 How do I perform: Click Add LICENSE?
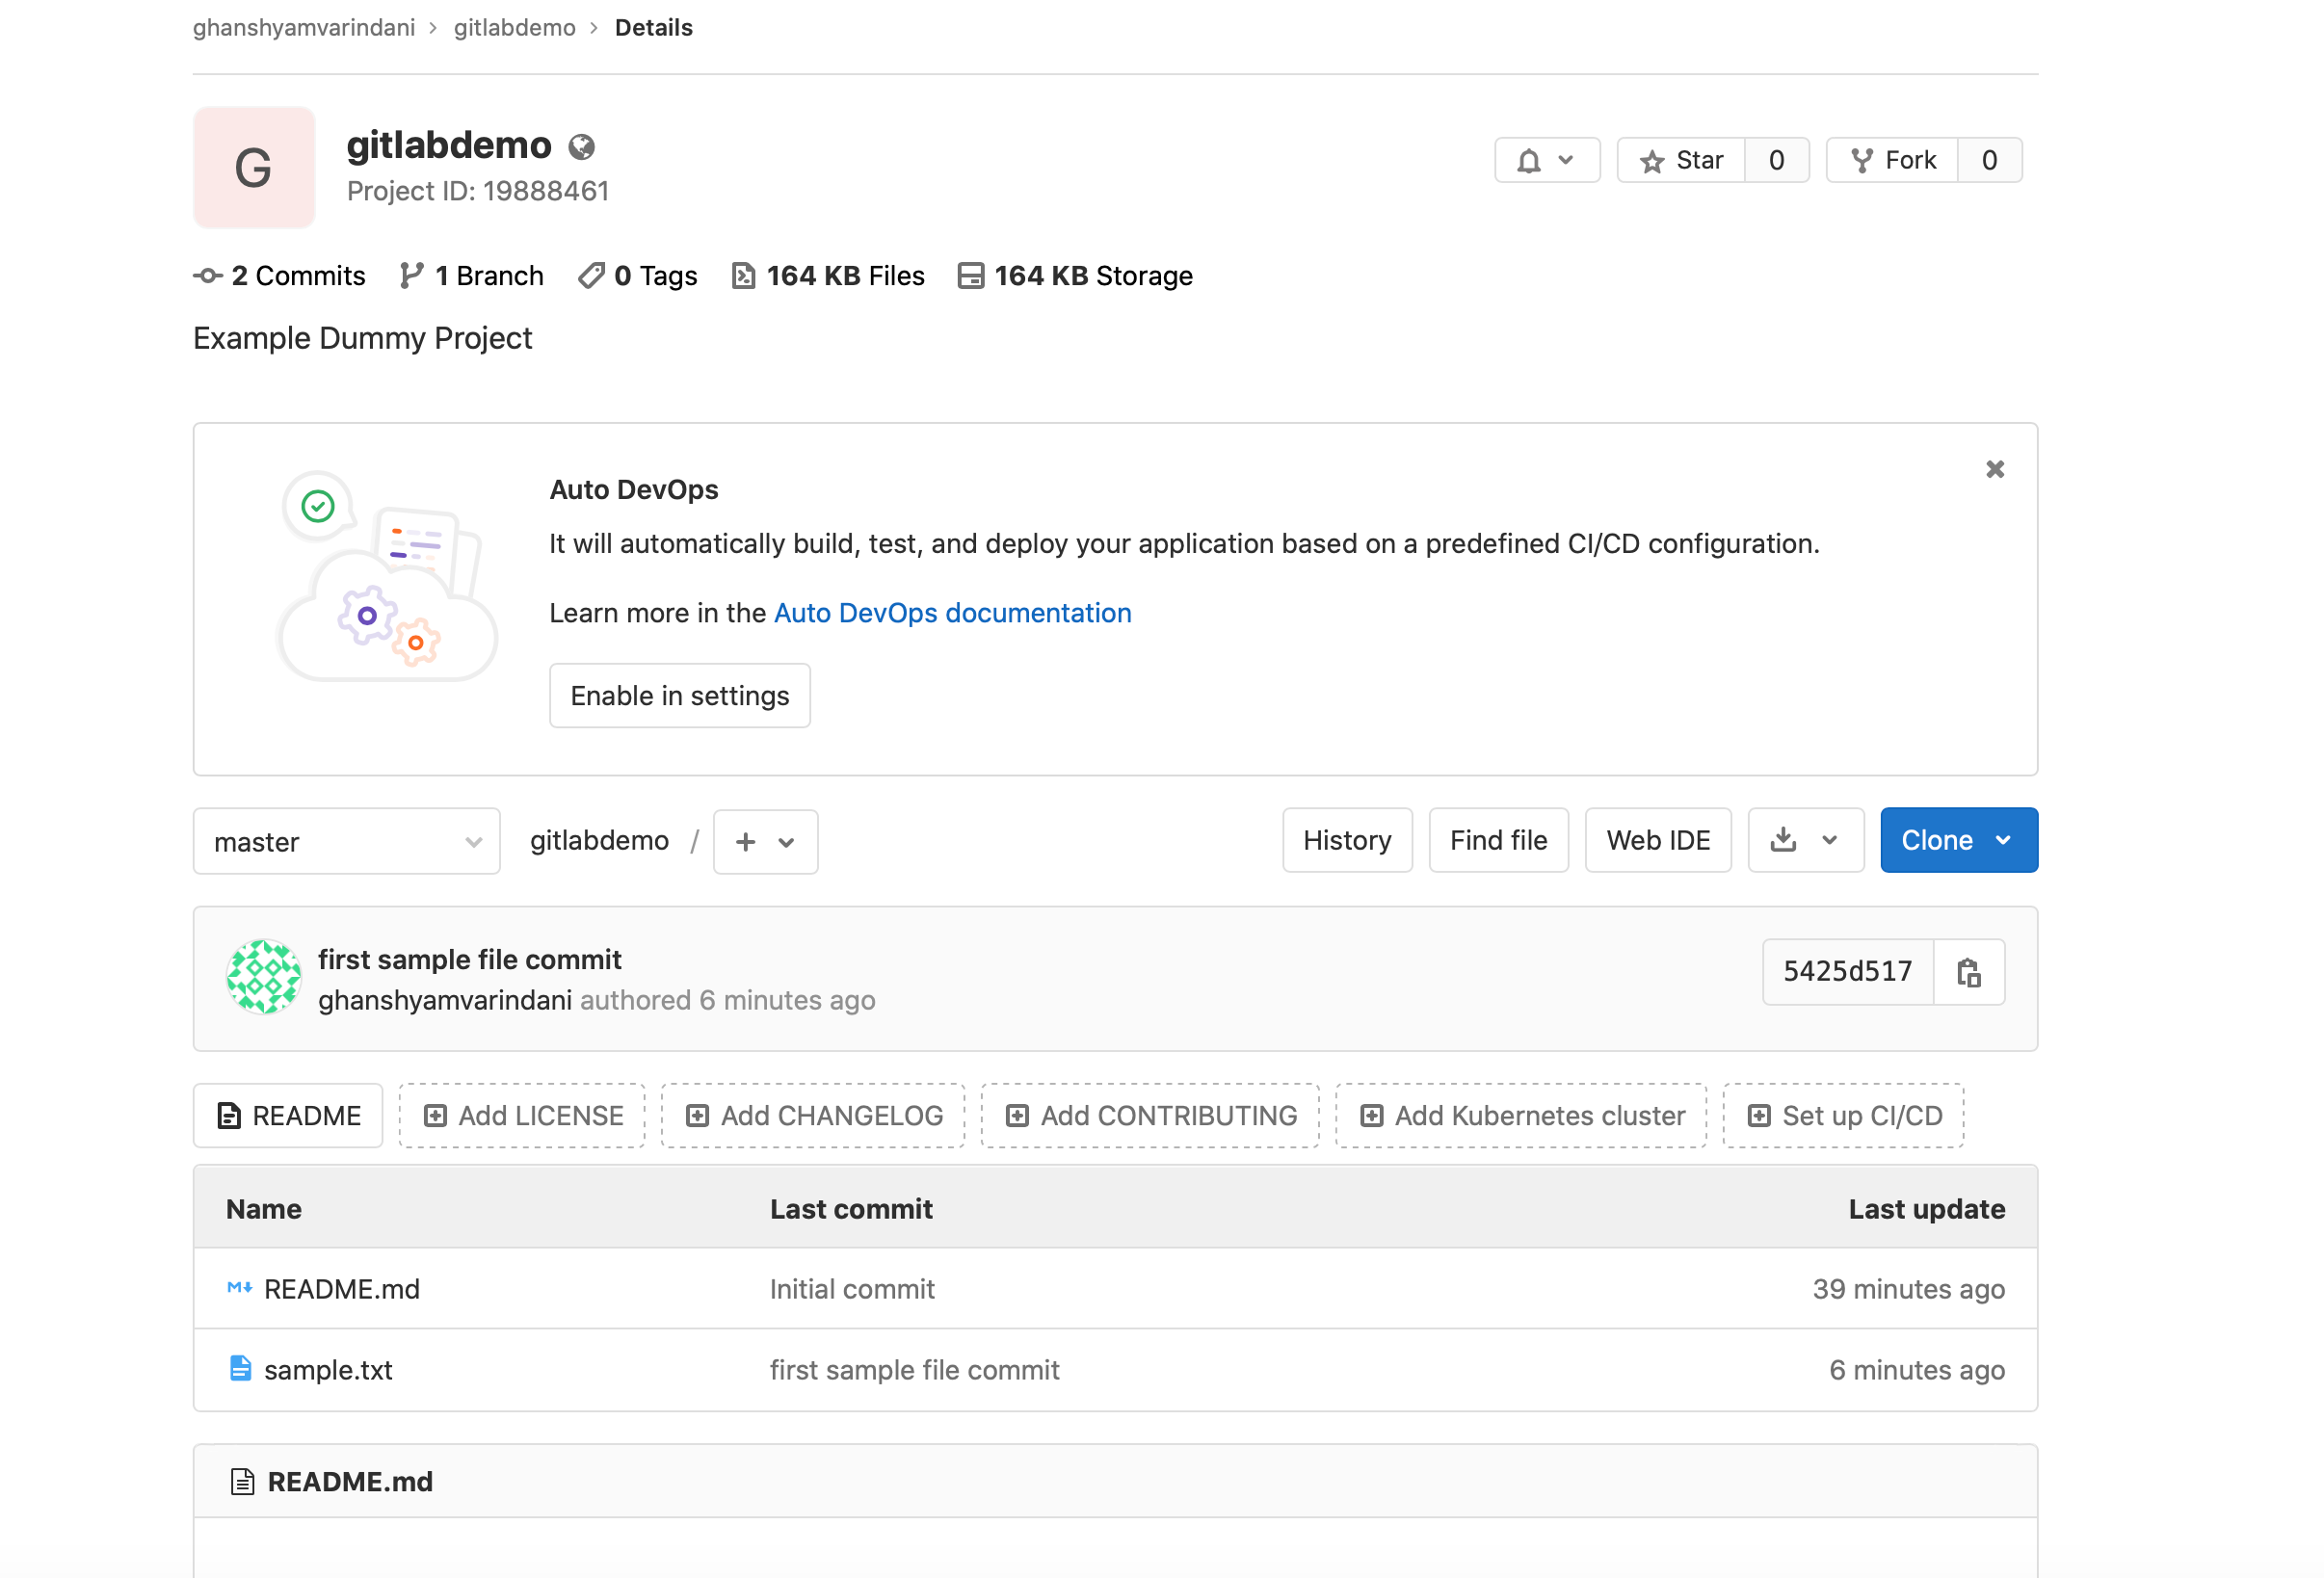click(522, 1115)
